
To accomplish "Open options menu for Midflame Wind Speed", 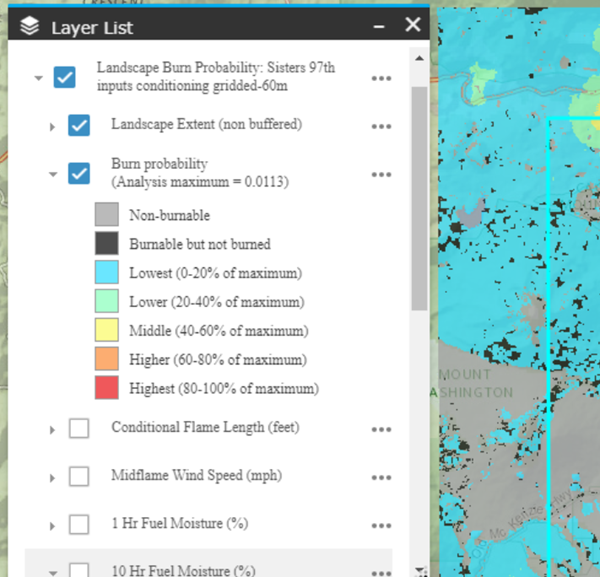I will (x=380, y=477).
